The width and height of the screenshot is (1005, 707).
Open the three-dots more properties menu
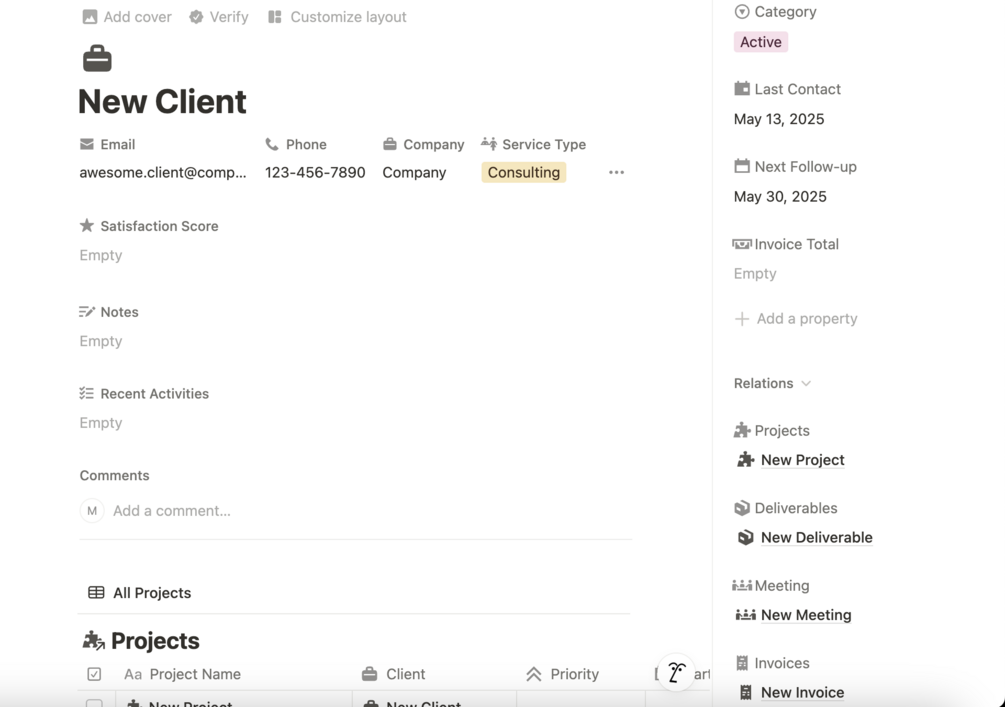(x=616, y=173)
